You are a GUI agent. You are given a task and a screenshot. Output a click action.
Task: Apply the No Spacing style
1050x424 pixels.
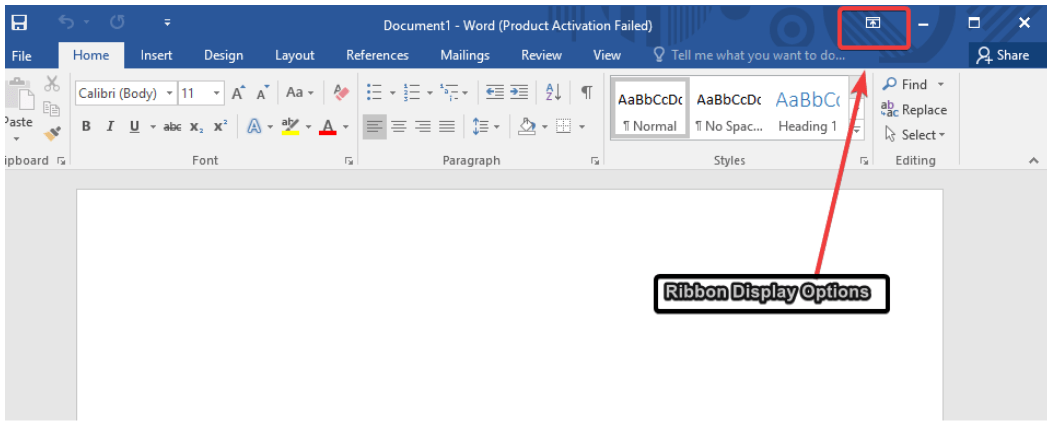(x=729, y=109)
